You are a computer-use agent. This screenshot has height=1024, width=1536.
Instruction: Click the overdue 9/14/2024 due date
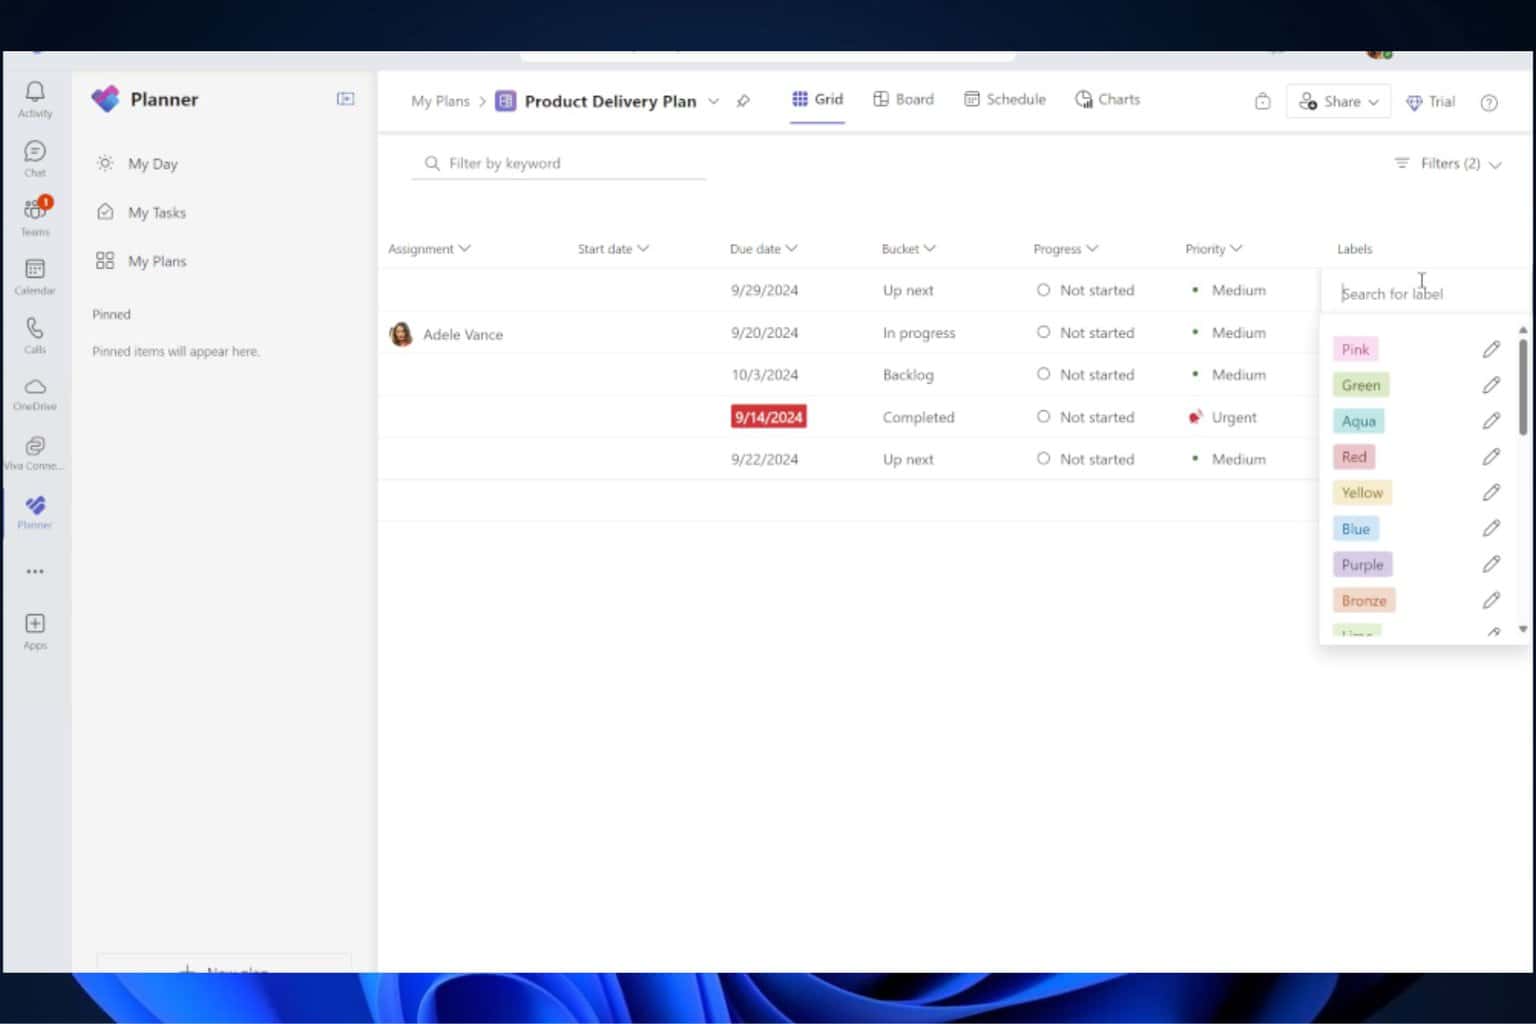coord(768,417)
